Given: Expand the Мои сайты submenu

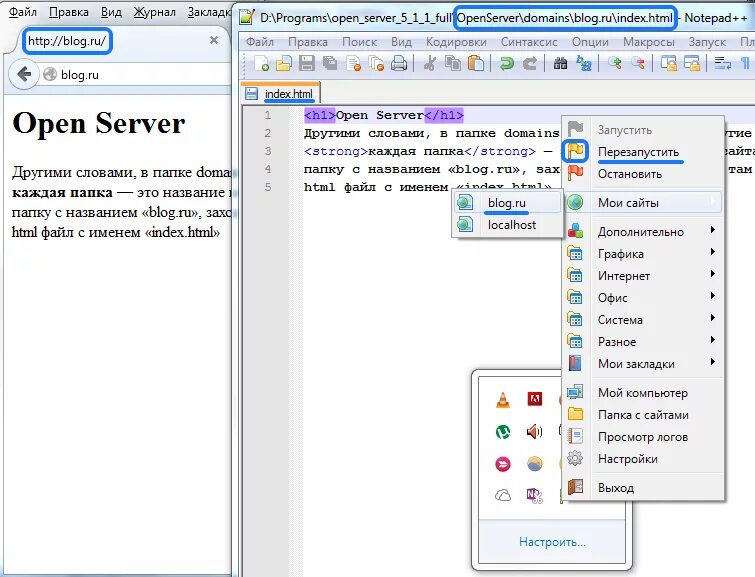Looking at the screenshot, I should point(643,203).
